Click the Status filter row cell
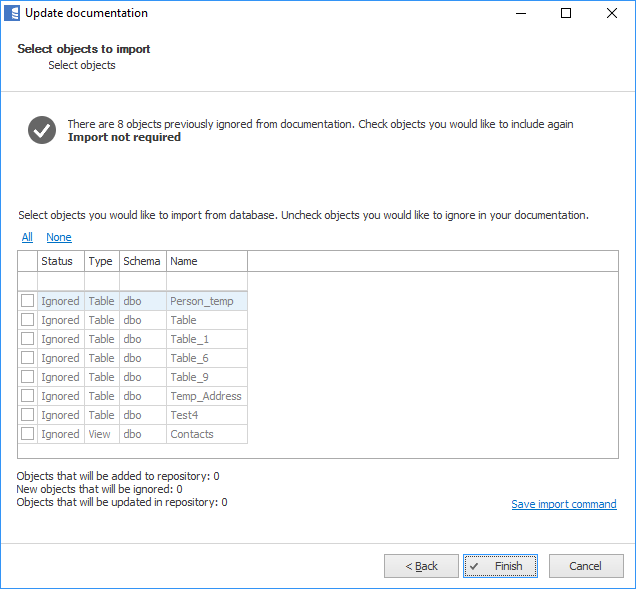636x589 pixels. coord(60,281)
